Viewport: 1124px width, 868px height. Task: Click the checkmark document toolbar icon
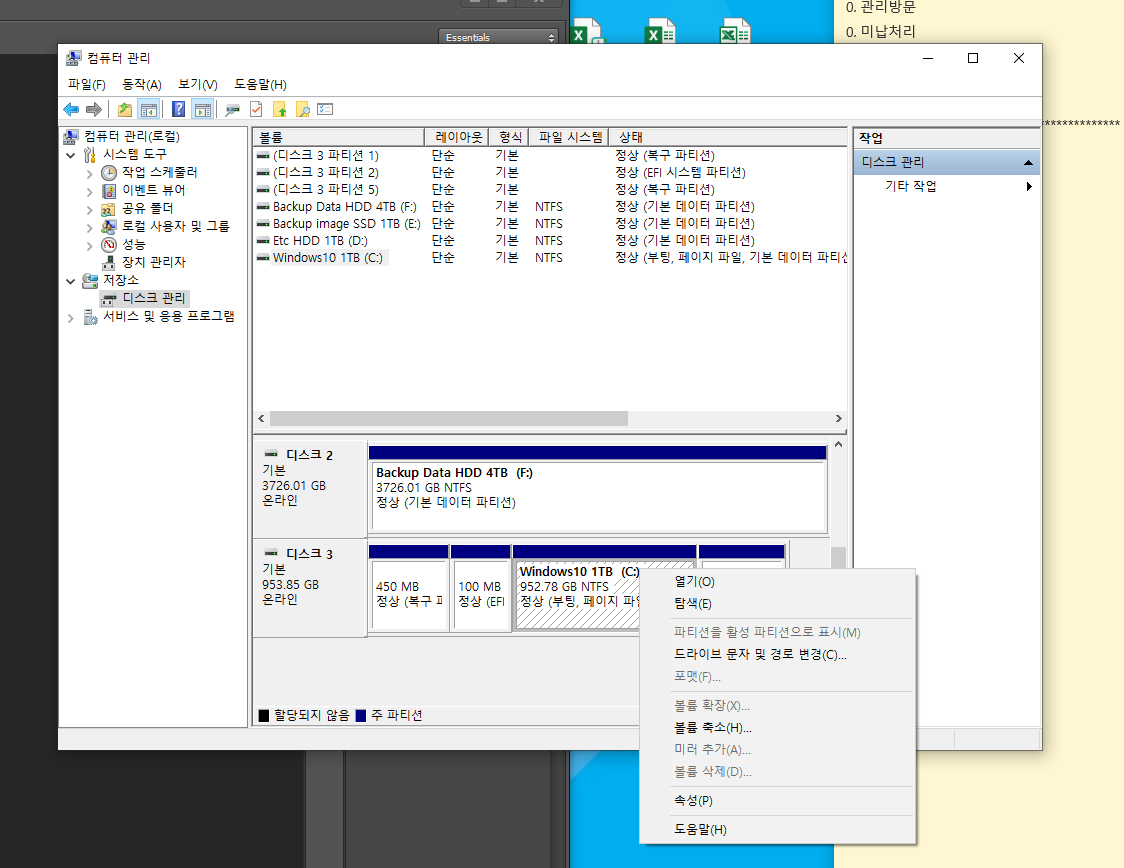pos(256,110)
